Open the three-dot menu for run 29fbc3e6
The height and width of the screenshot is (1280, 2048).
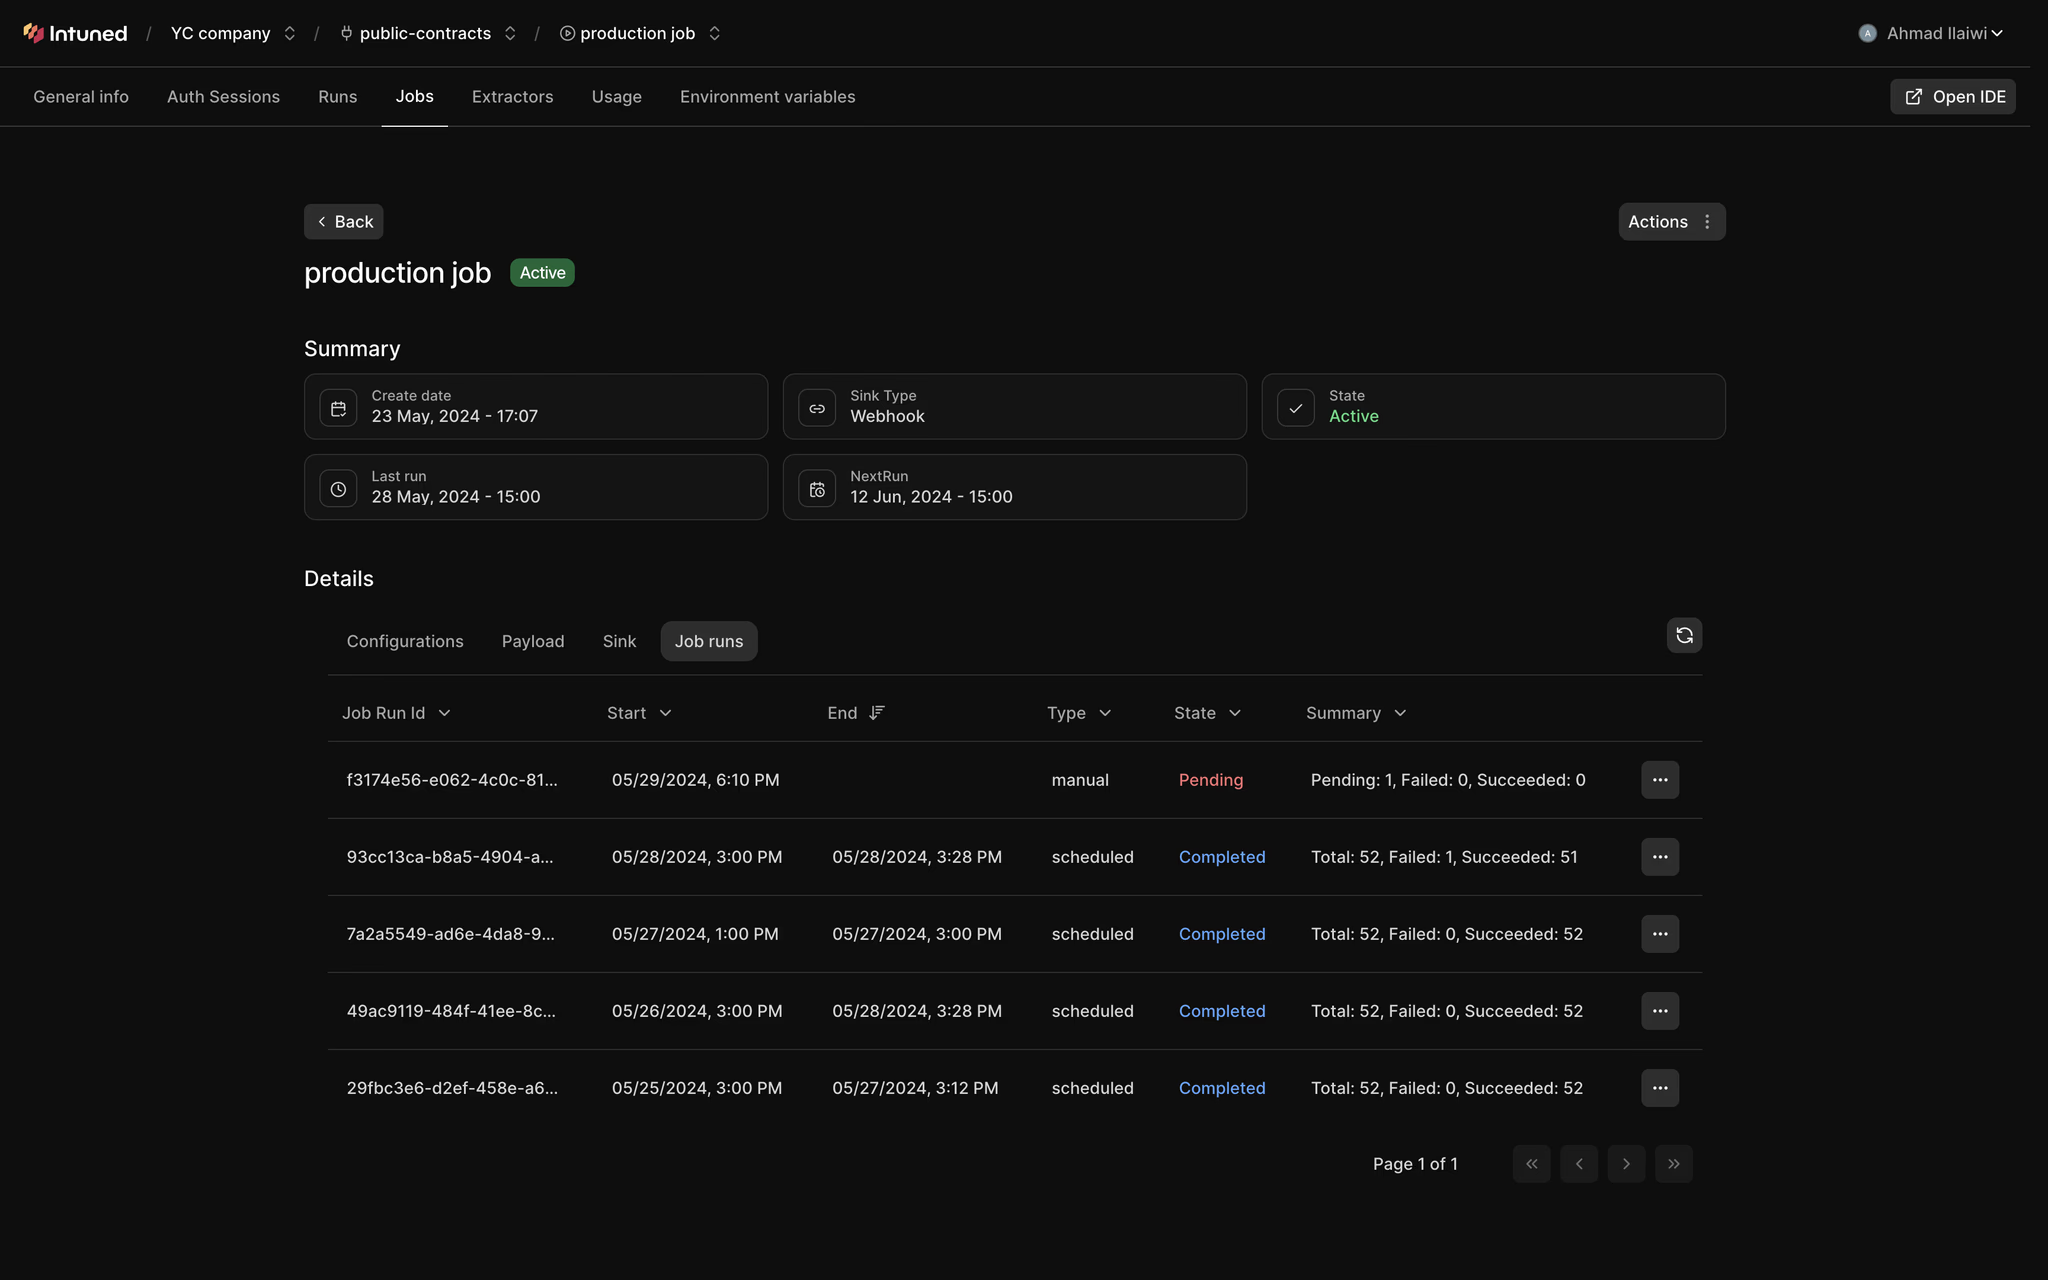coord(1659,1088)
